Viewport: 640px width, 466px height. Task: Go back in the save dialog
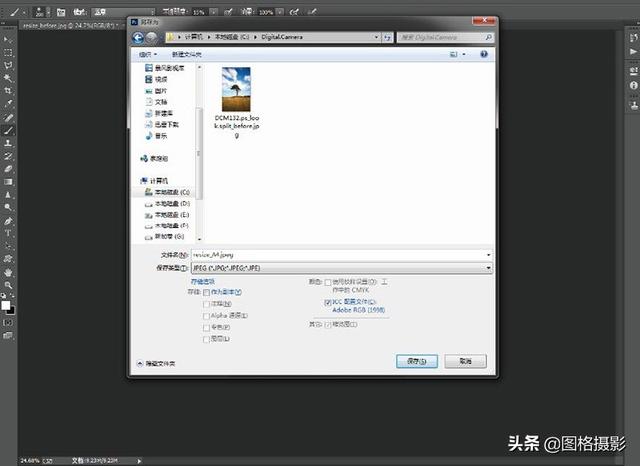(x=138, y=38)
